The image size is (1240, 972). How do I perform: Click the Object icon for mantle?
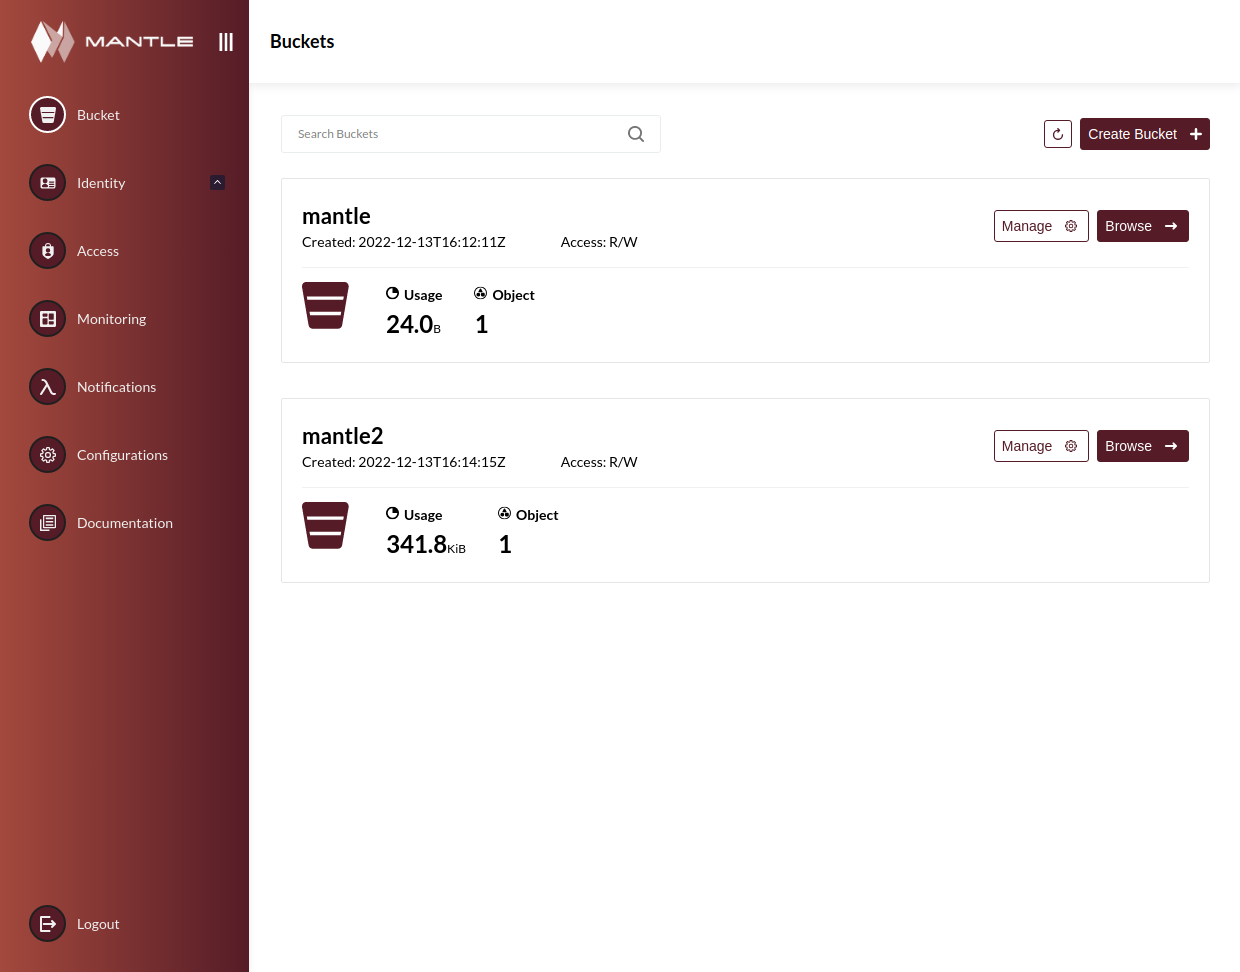pyautogui.click(x=481, y=294)
